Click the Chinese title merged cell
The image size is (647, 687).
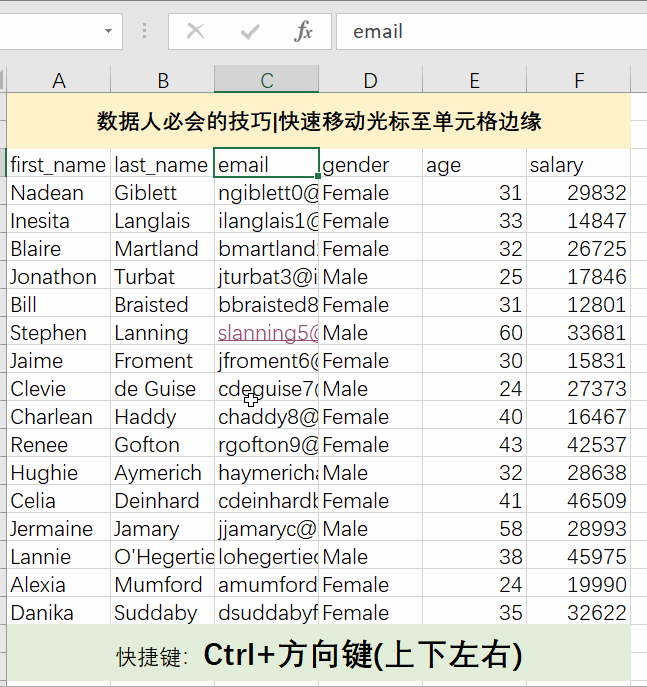318,121
